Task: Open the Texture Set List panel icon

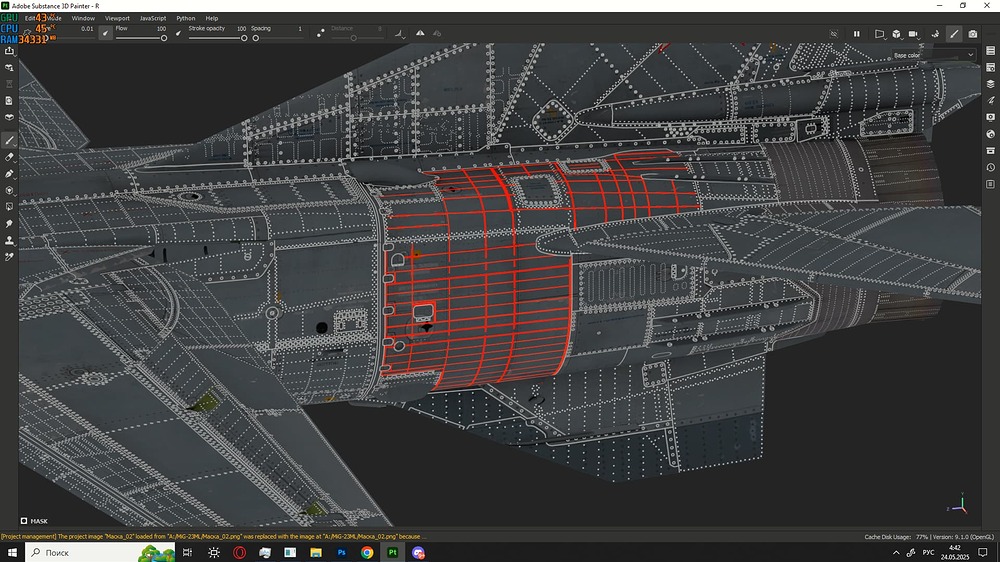Action: (990, 50)
